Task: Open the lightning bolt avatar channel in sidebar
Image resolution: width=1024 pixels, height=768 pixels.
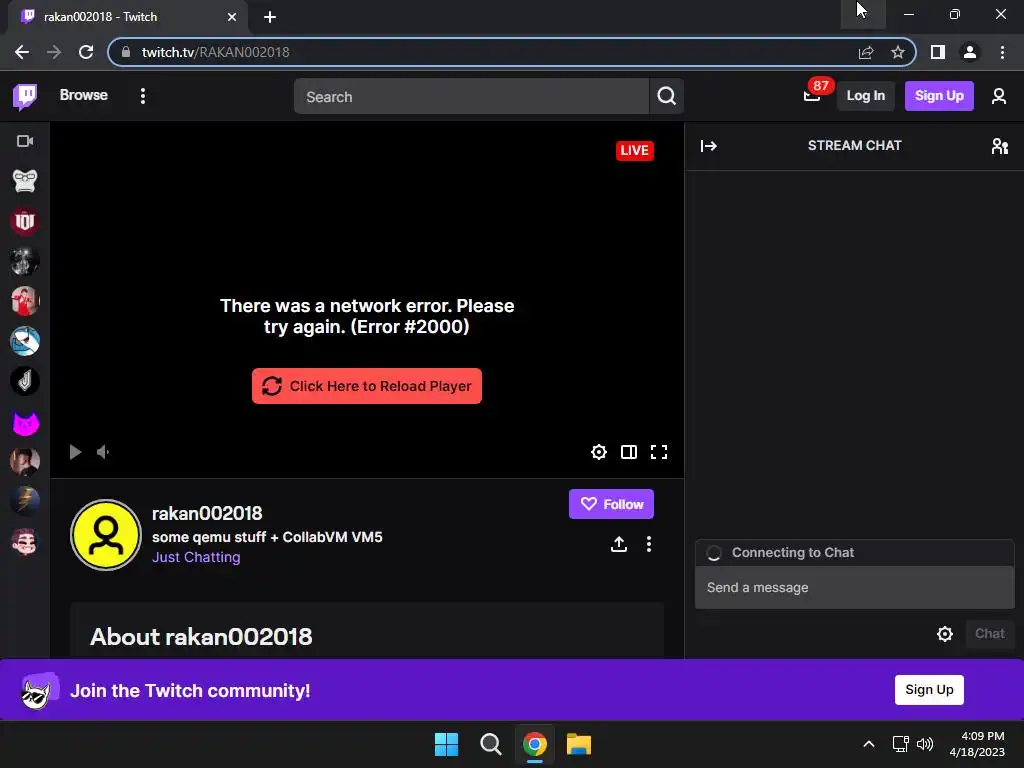Action: pyautogui.click(x=25, y=502)
